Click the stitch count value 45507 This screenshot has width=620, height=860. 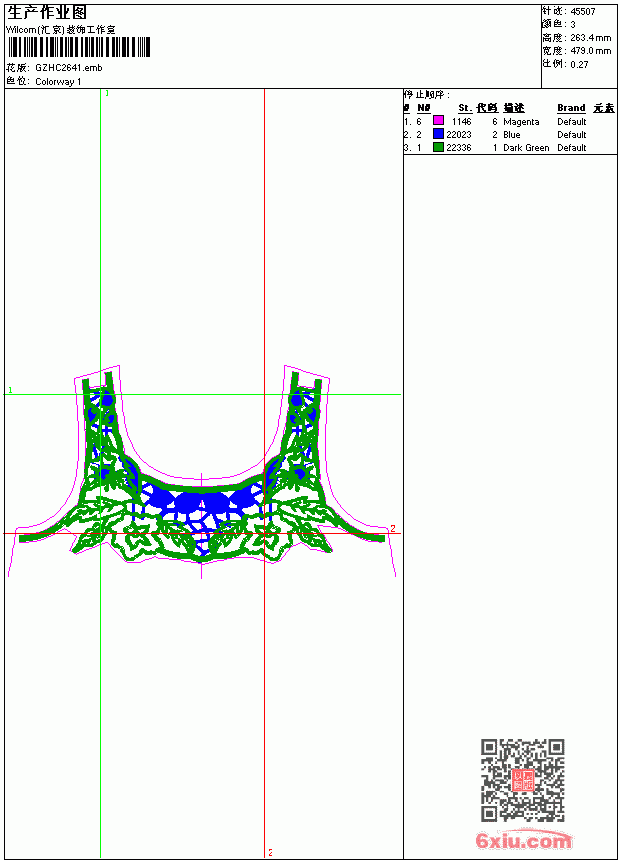click(583, 12)
